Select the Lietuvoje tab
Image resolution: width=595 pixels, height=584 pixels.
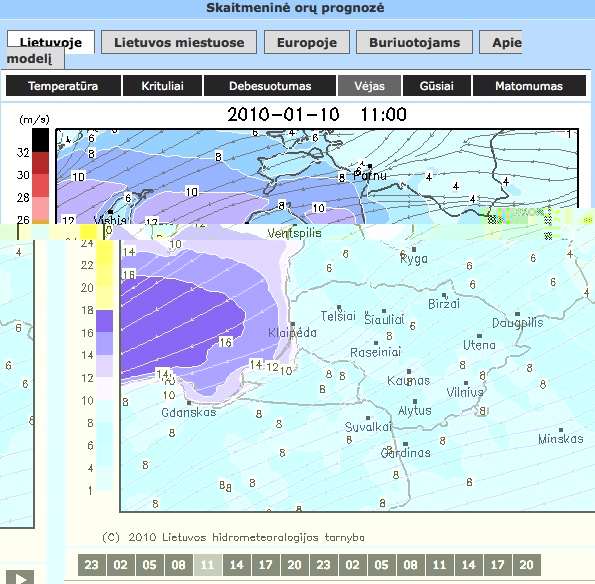click(x=50, y=42)
